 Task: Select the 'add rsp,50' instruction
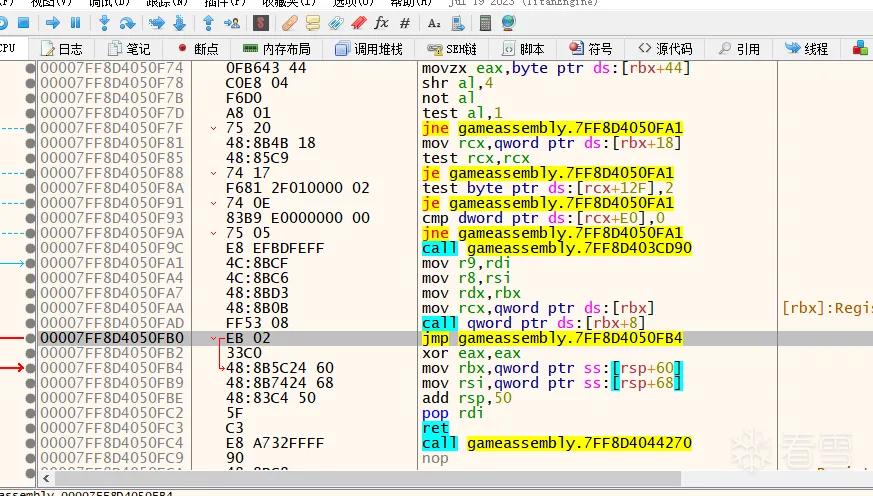point(467,399)
